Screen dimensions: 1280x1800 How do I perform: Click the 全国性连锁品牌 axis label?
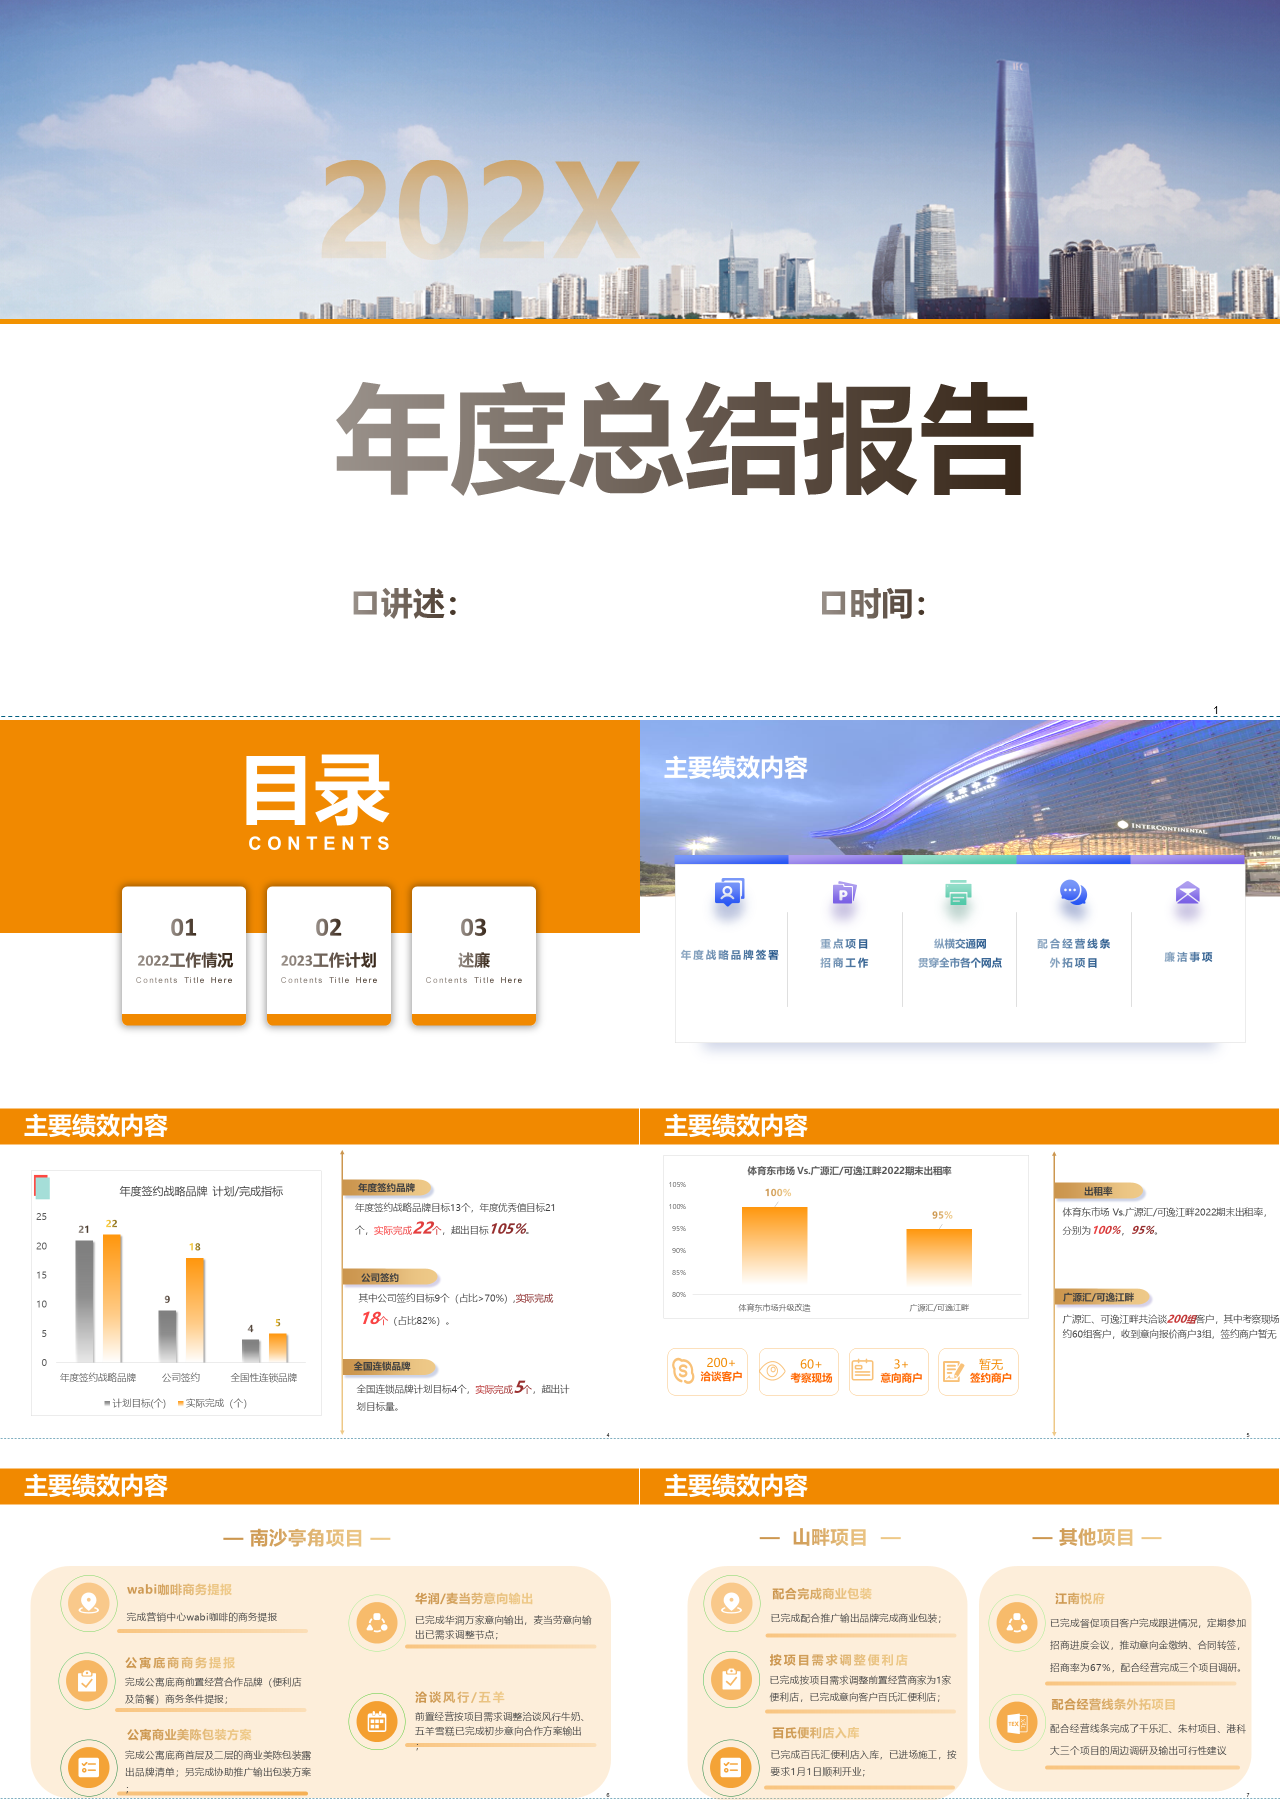[264, 1377]
